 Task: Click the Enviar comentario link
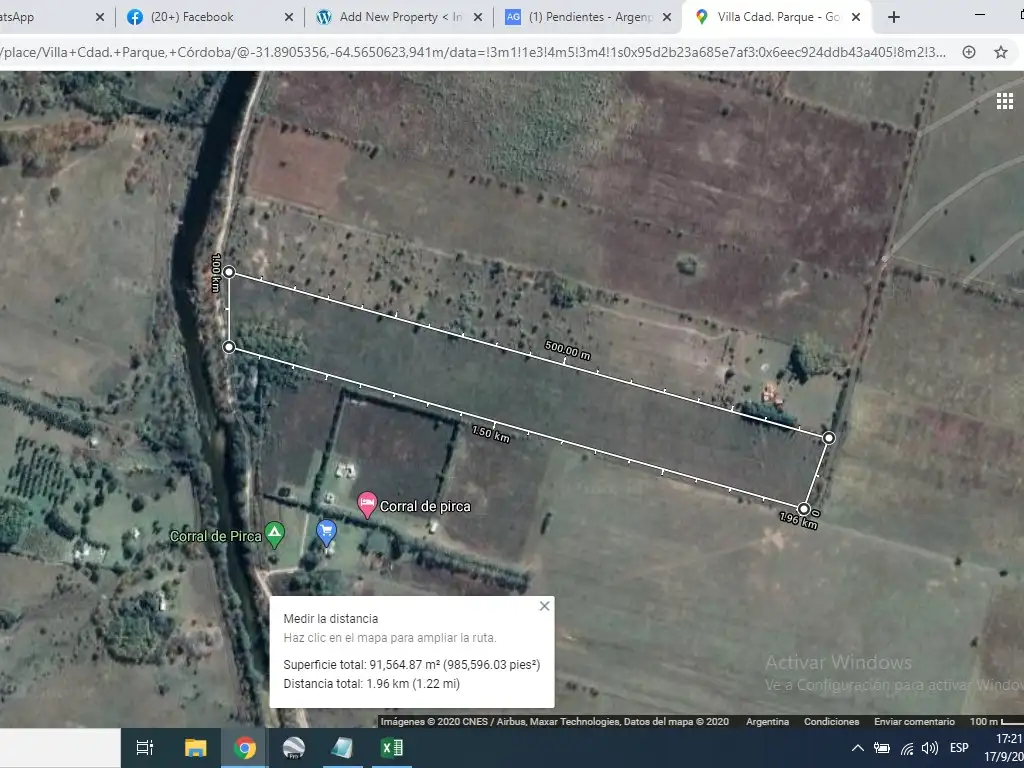tap(914, 722)
